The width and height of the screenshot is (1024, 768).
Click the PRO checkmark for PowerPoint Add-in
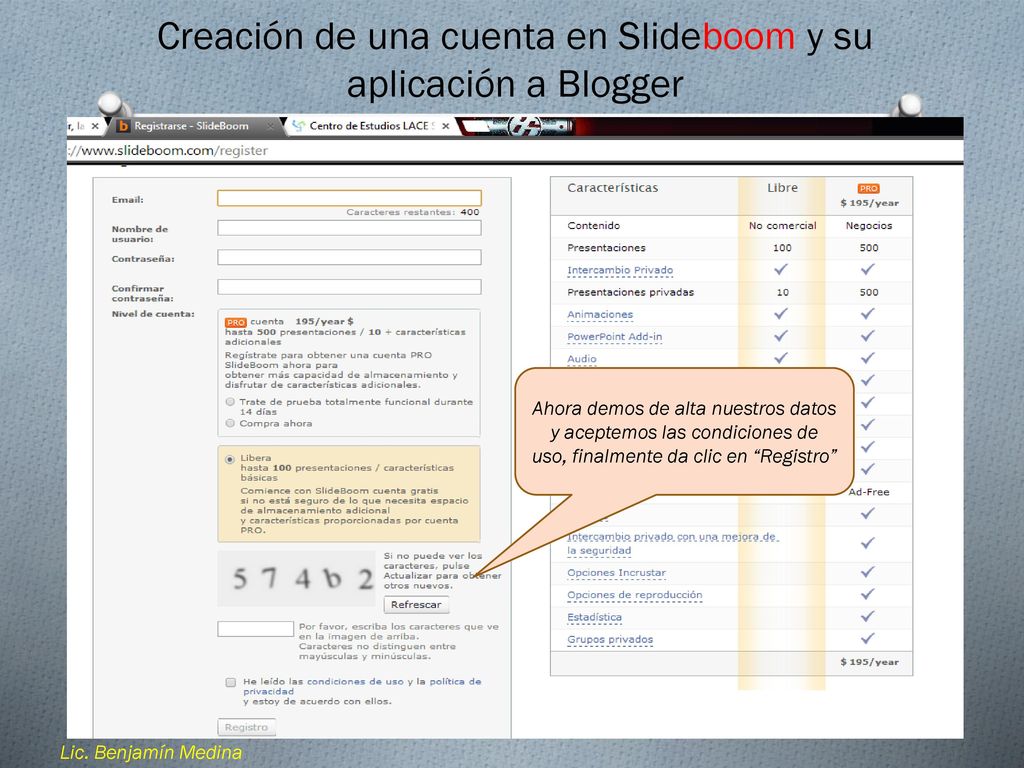click(x=867, y=336)
